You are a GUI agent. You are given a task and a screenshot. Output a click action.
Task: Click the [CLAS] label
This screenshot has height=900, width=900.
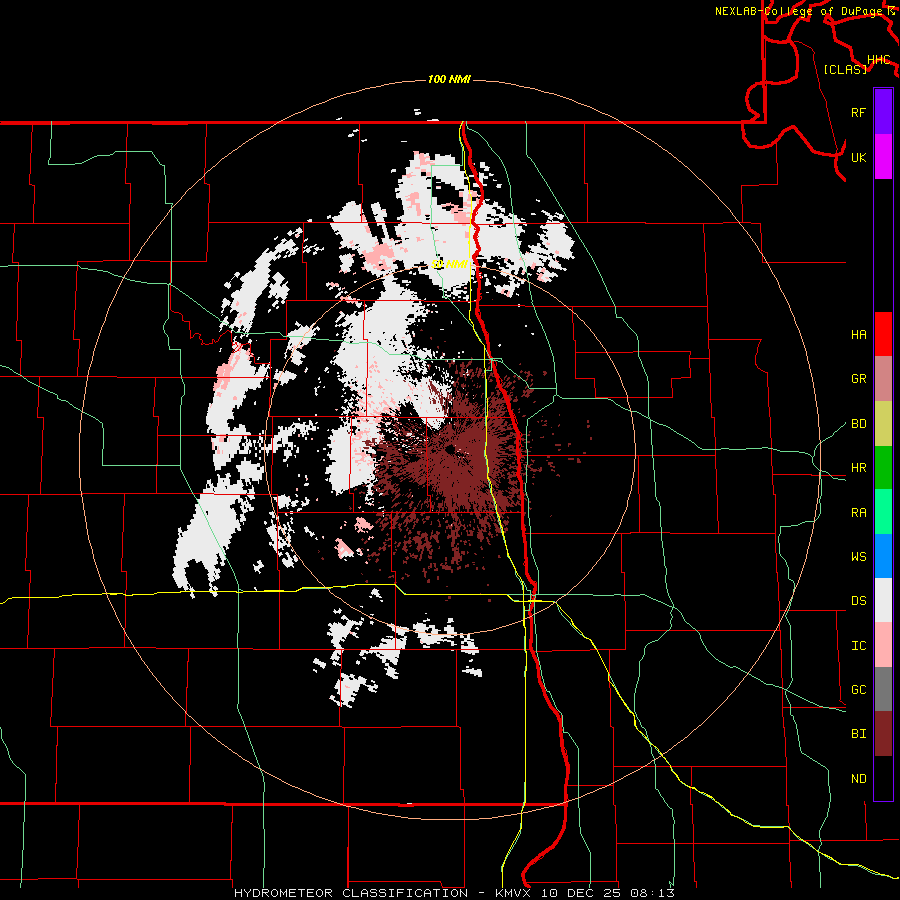(845, 69)
